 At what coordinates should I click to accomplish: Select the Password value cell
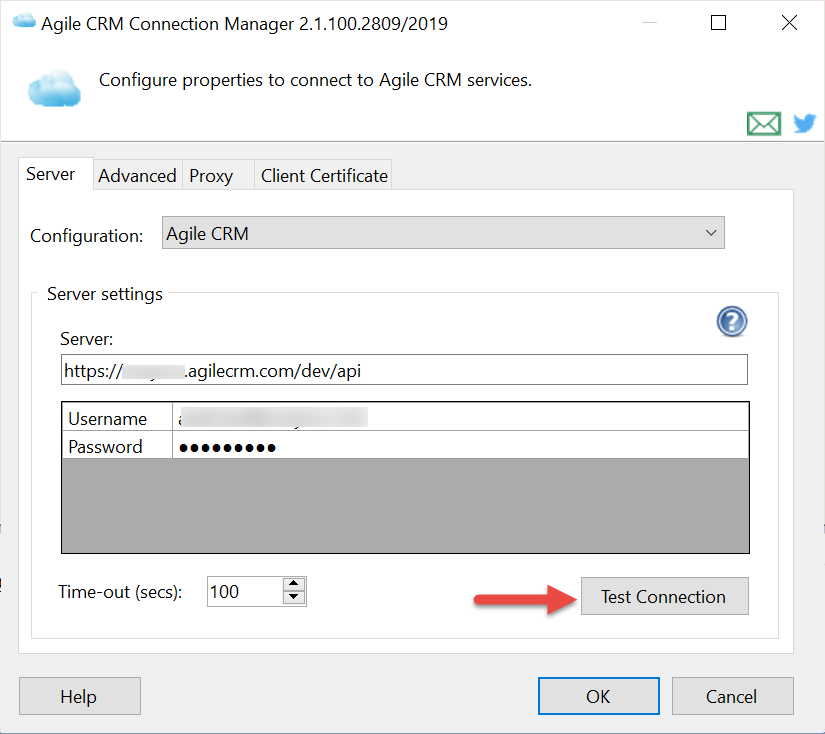460,445
